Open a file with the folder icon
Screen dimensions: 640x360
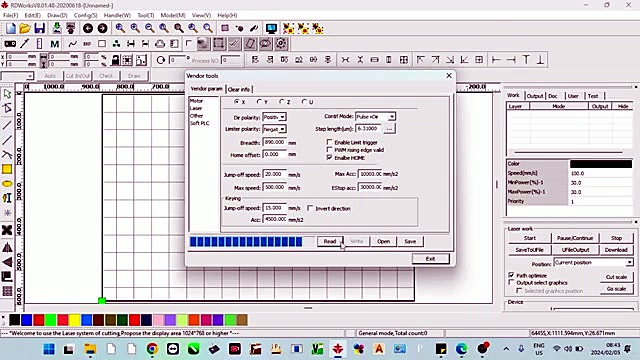[x=25, y=28]
